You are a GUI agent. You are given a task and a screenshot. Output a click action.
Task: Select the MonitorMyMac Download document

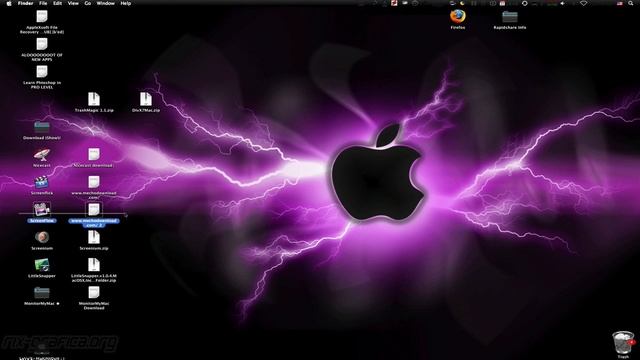click(94, 293)
